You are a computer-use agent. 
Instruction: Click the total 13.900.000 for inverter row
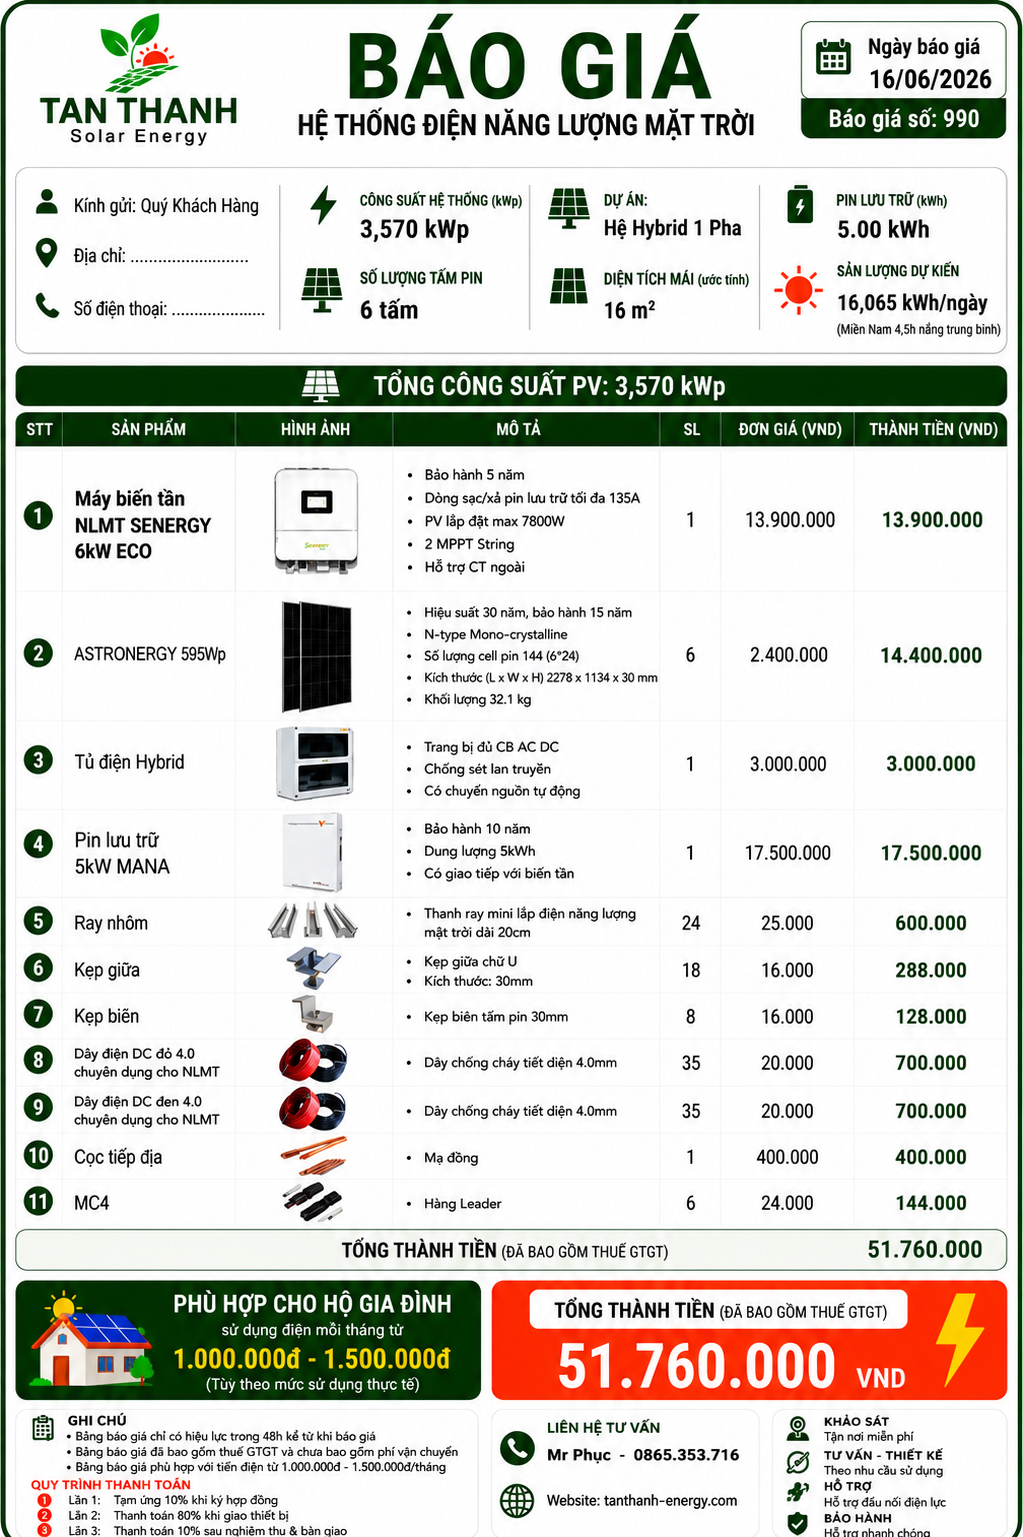(x=932, y=520)
